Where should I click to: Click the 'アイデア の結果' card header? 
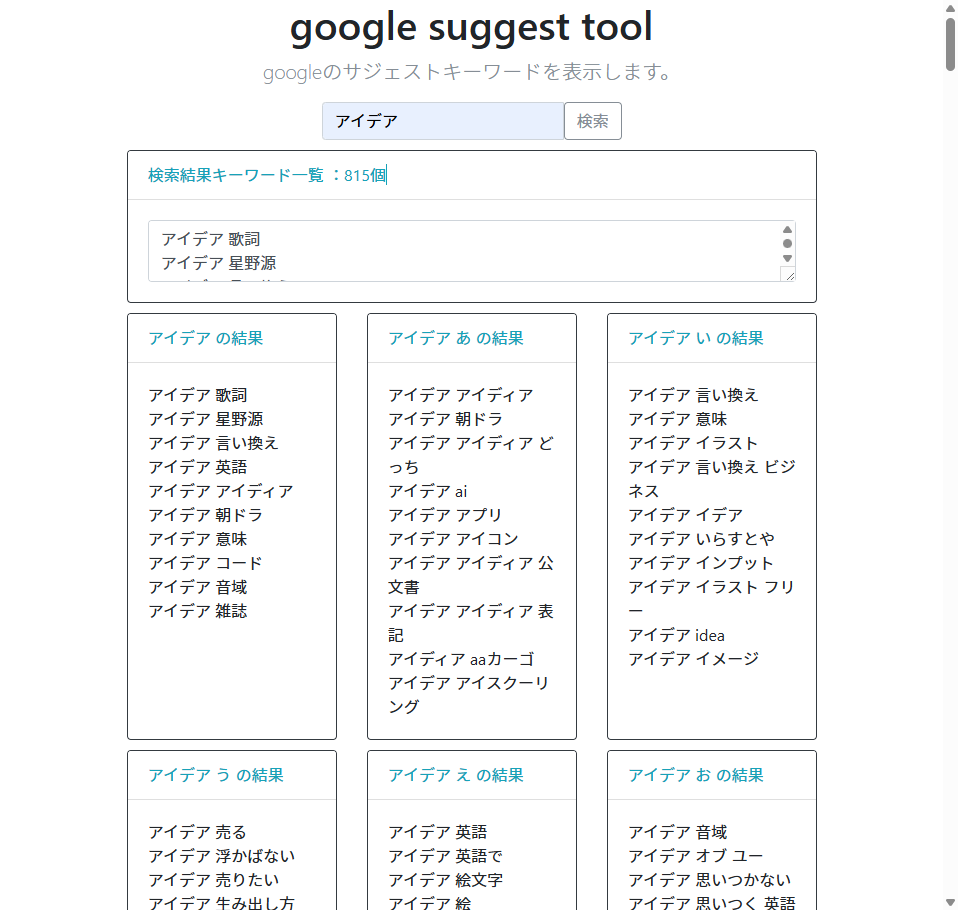tap(206, 338)
